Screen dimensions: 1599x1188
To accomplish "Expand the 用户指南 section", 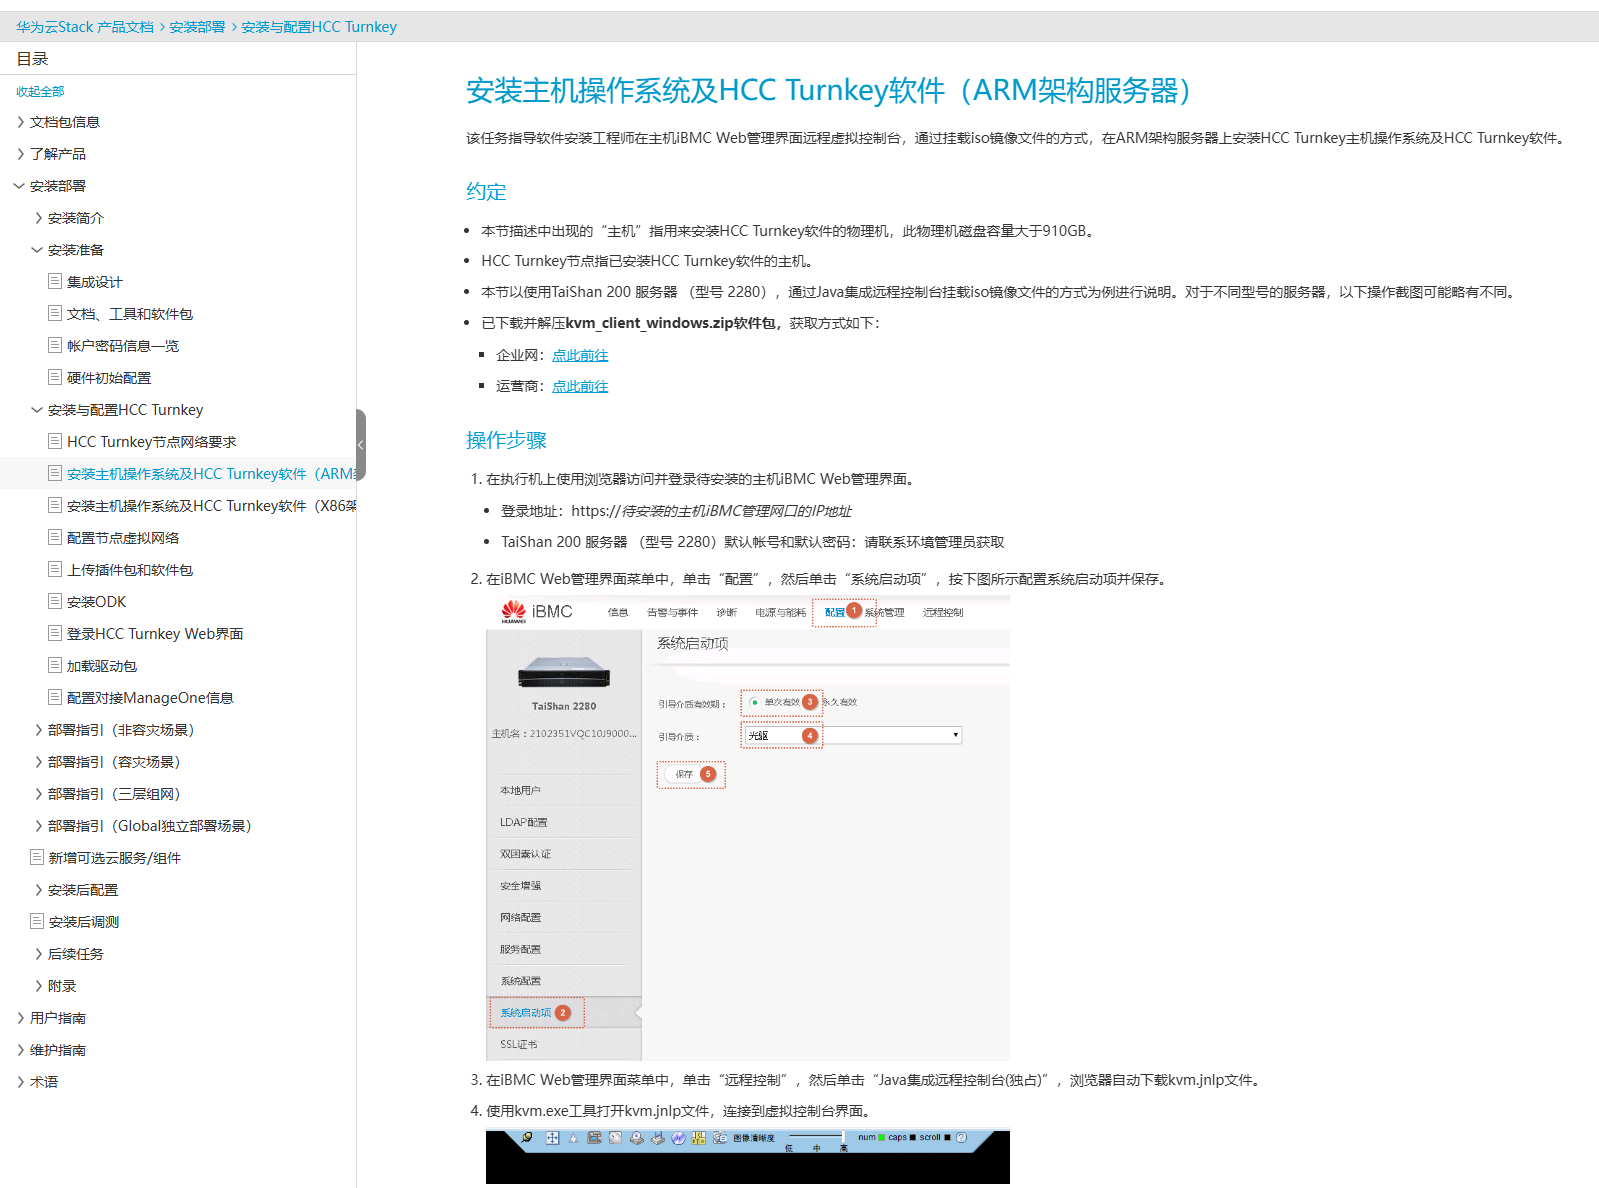I will (x=21, y=1018).
